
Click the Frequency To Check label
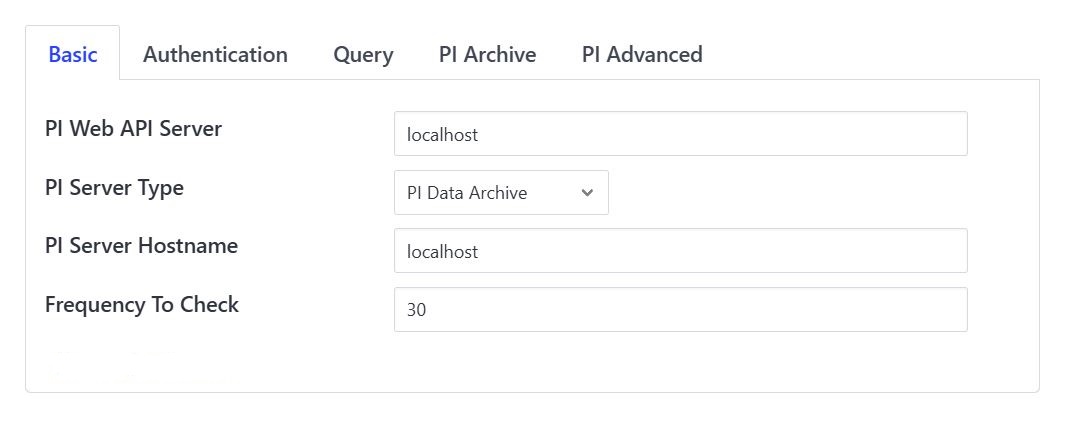coord(142,305)
